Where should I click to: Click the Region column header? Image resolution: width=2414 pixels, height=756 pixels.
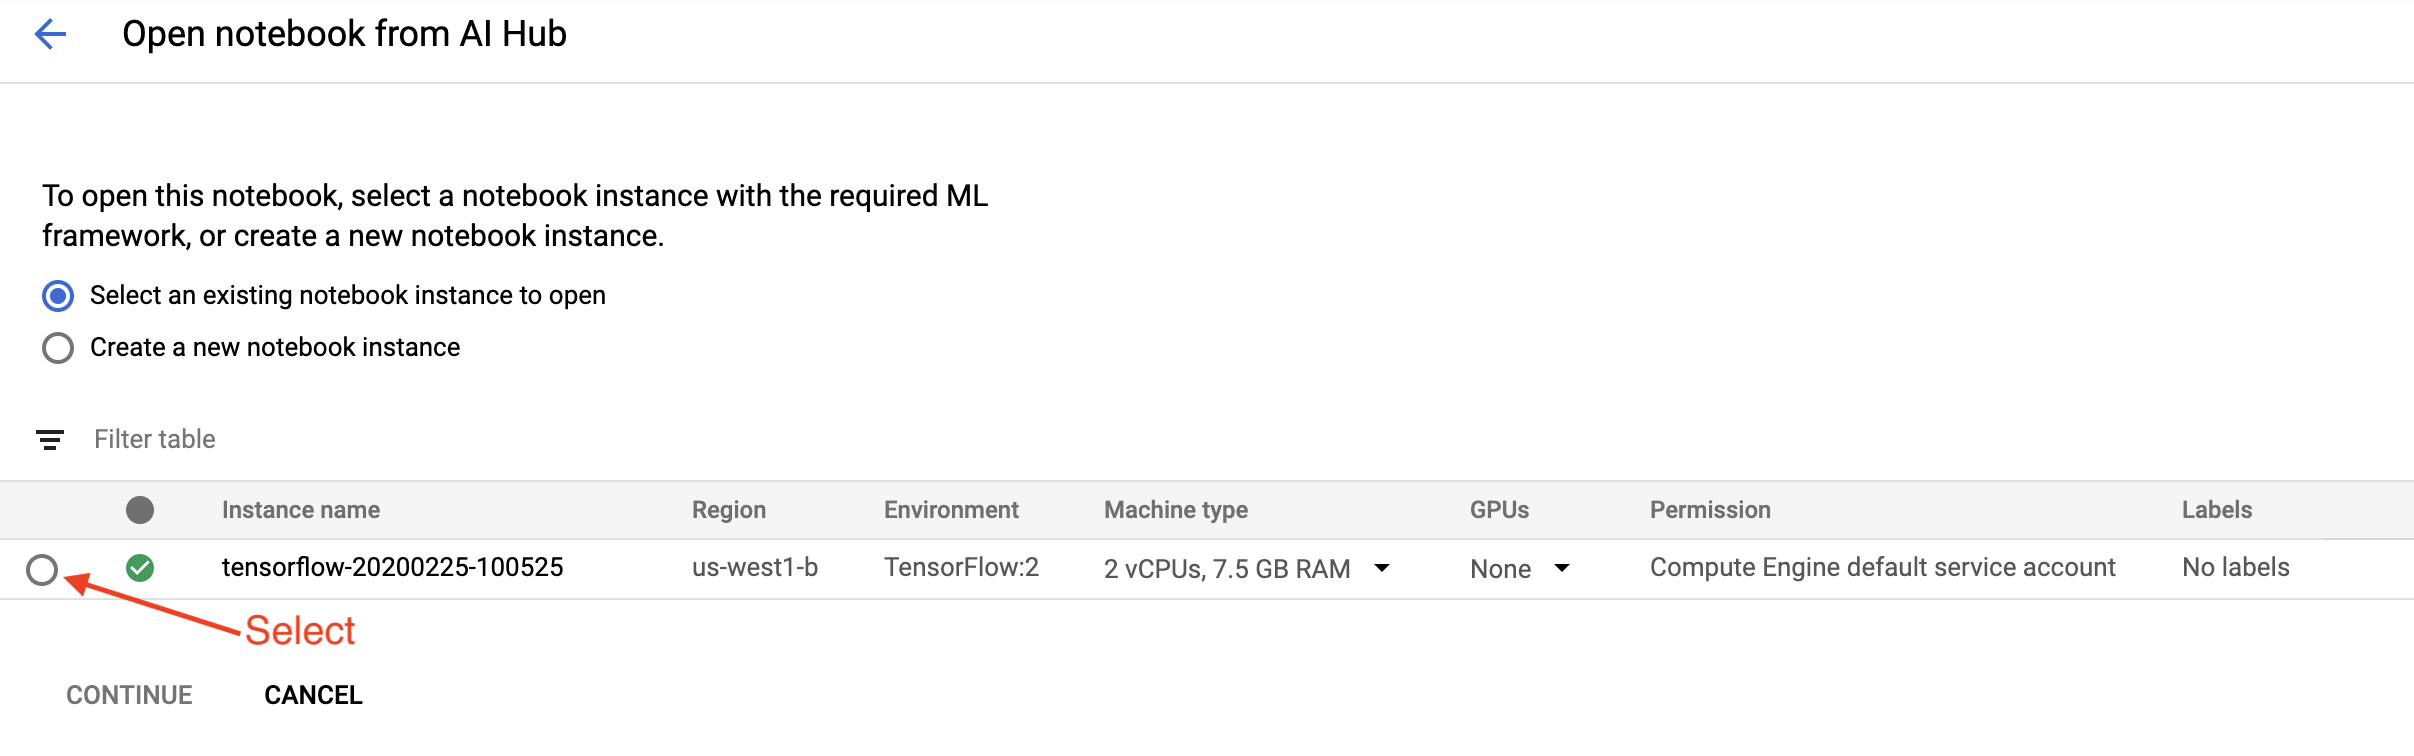click(729, 510)
